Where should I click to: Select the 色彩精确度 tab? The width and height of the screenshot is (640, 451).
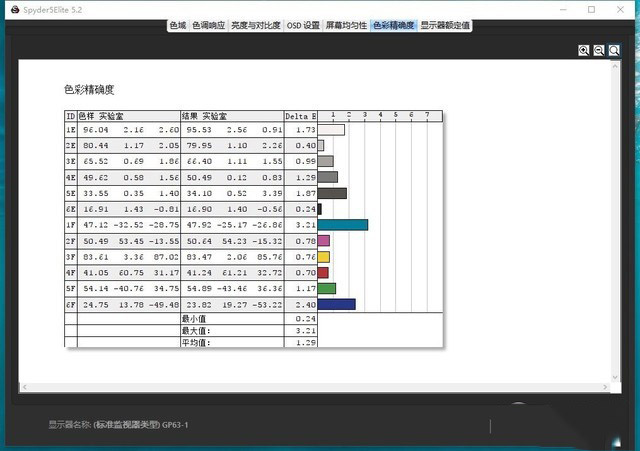pyautogui.click(x=393, y=25)
